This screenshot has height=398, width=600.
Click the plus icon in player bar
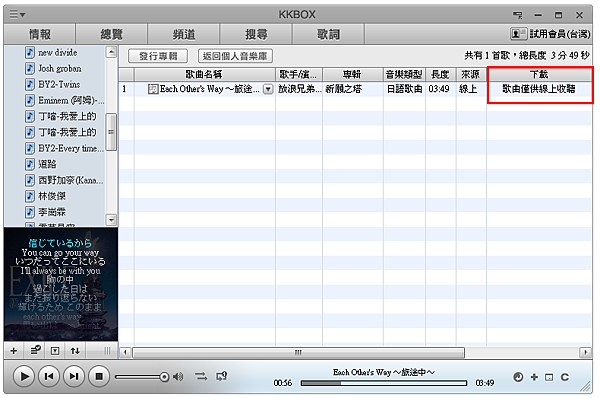click(x=534, y=377)
